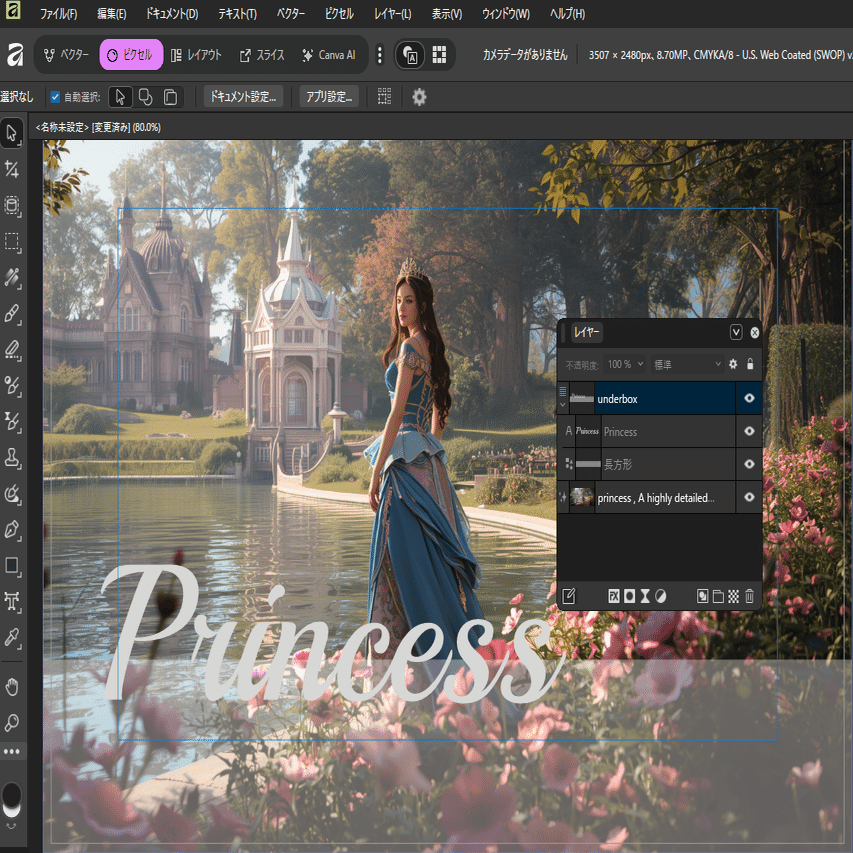The width and height of the screenshot is (853, 853).
Task: Toggle the text style picker (A) button
Action: click(410, 54)
